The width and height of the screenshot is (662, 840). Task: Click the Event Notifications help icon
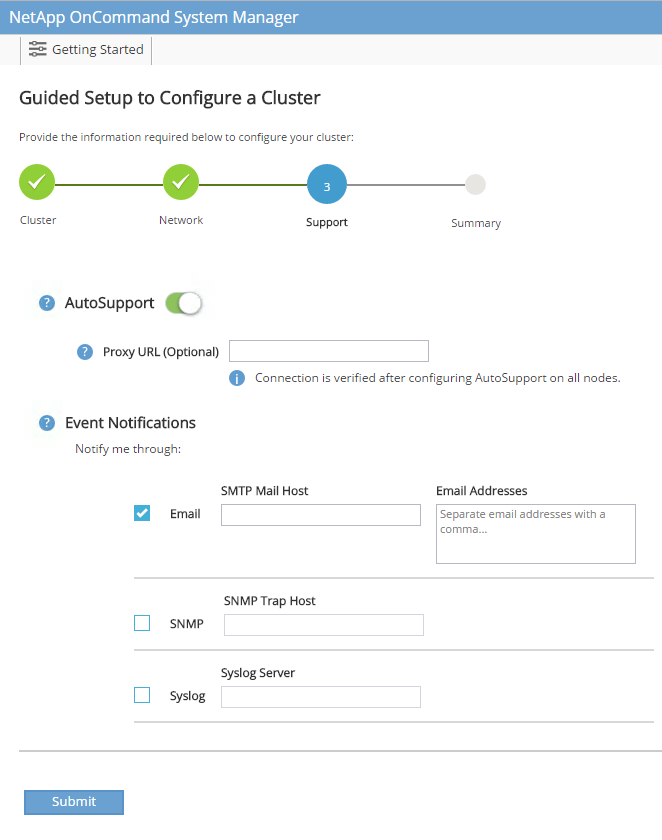[46, 423]
